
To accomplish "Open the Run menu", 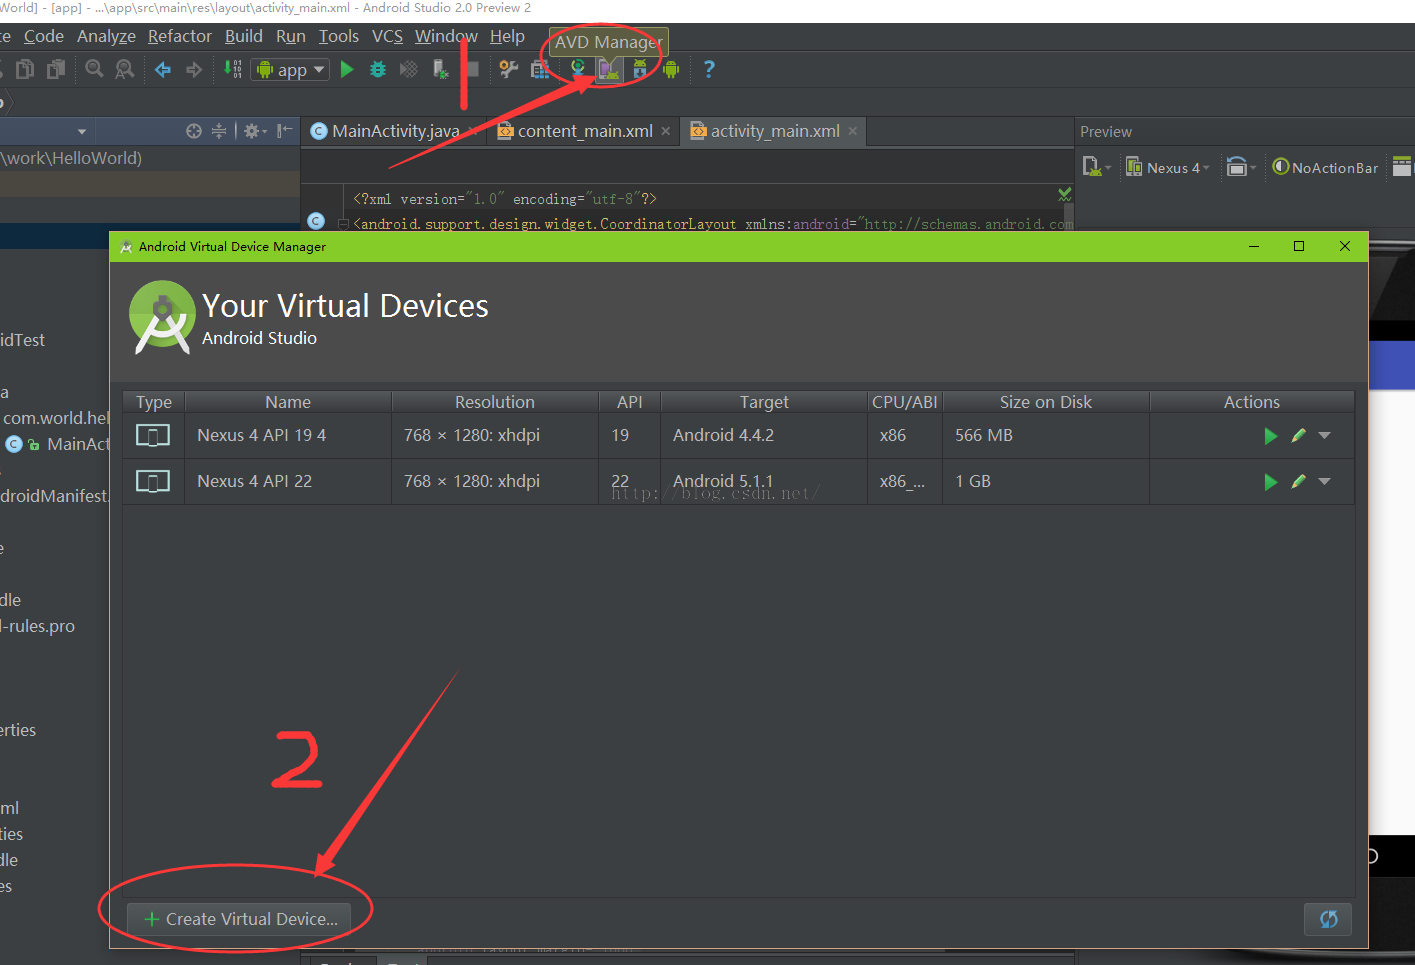I will click(291, 36).
